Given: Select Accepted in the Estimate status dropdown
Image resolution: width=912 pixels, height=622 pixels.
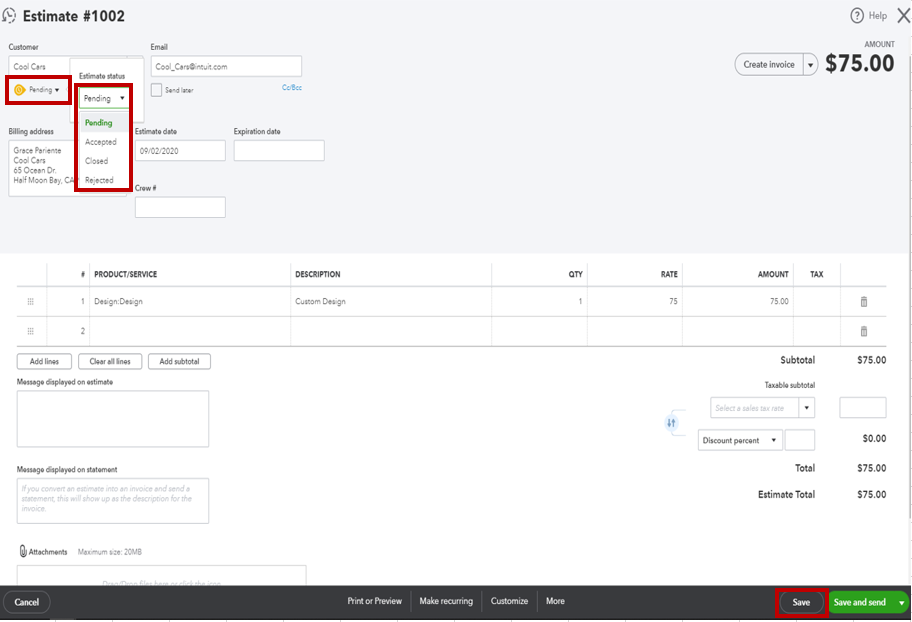Looking at the screenshot, I should coord(102,141).
